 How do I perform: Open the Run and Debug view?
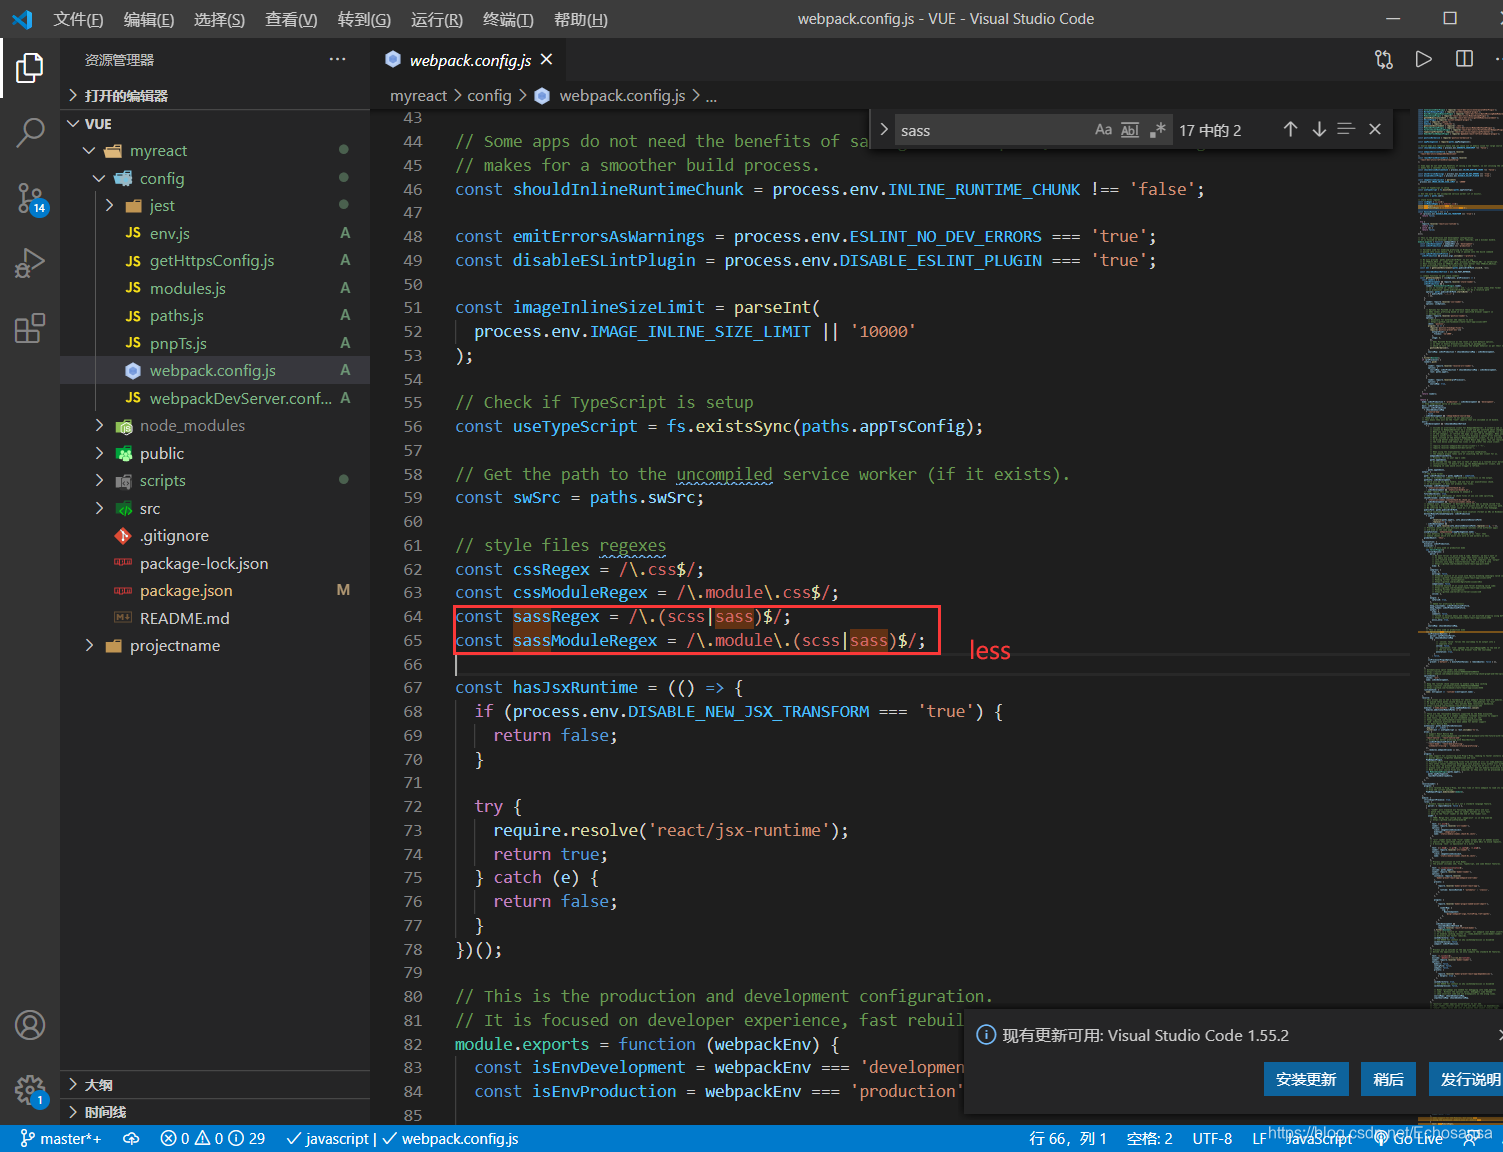(x=30, y=263)
